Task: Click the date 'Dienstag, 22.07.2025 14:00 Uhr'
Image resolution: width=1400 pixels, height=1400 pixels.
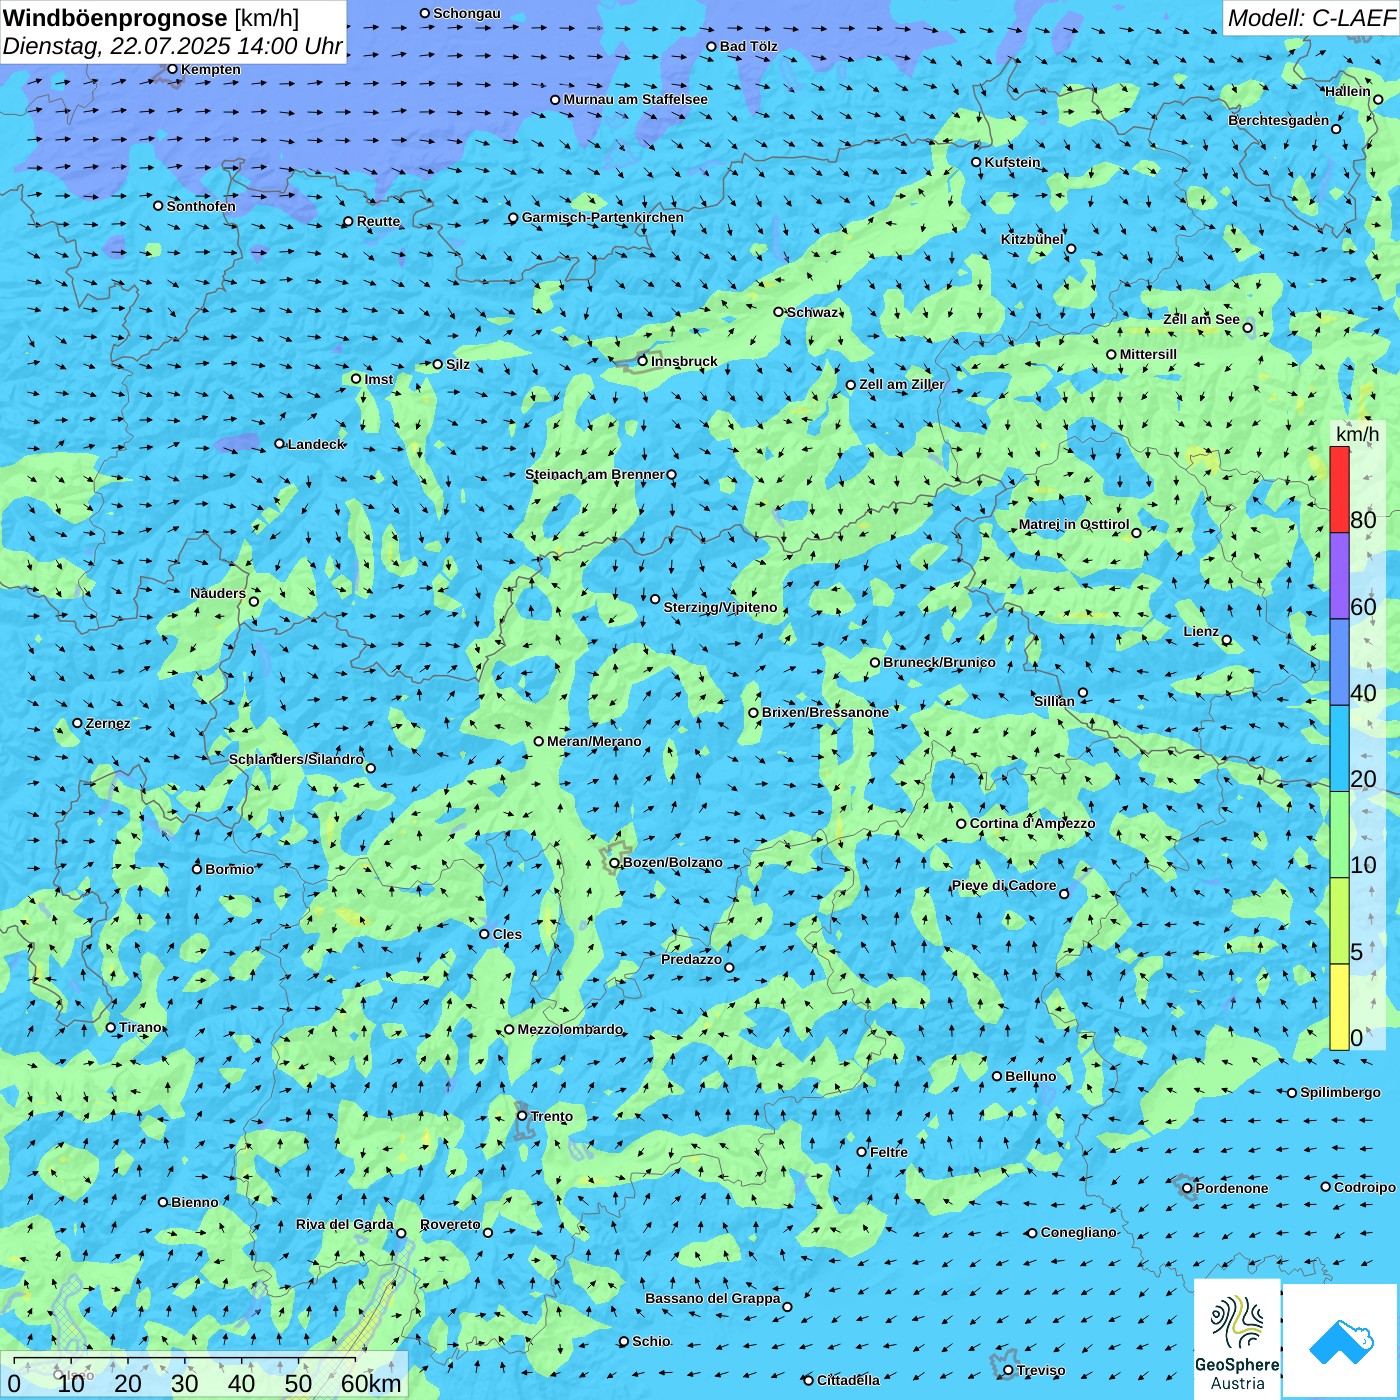Action: 173,46
